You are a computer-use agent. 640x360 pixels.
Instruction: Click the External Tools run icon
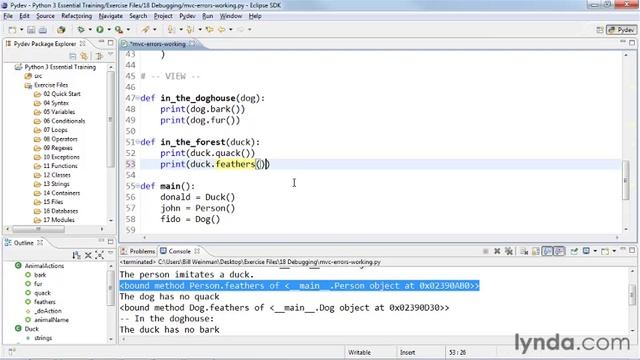(x=119, y=29)
